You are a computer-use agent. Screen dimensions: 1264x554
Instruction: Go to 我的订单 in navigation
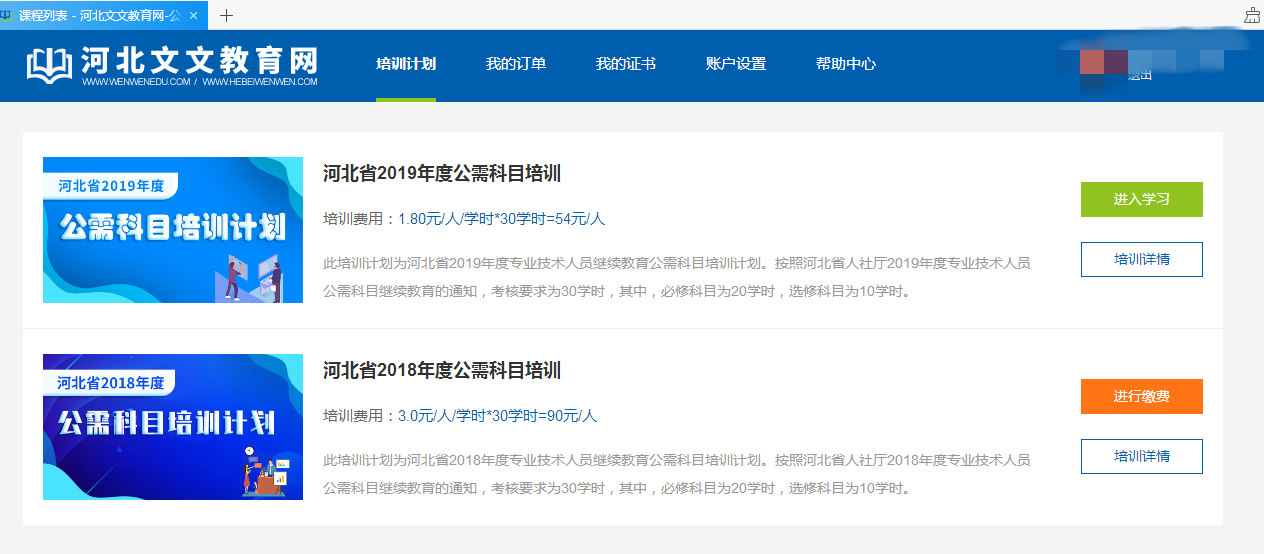click(x=516, y=64)
